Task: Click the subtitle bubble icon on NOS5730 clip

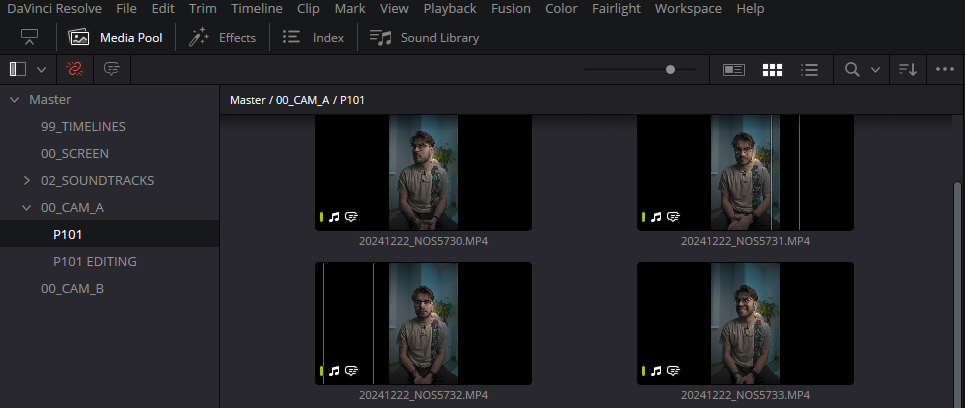Action: [x=351, y=217]
